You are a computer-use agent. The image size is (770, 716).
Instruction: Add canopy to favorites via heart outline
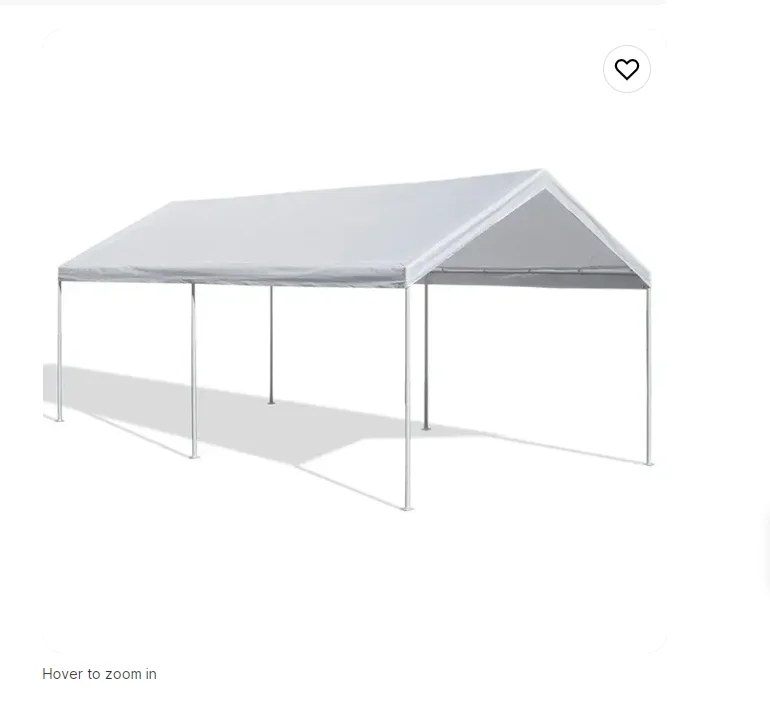pos(627,69)
